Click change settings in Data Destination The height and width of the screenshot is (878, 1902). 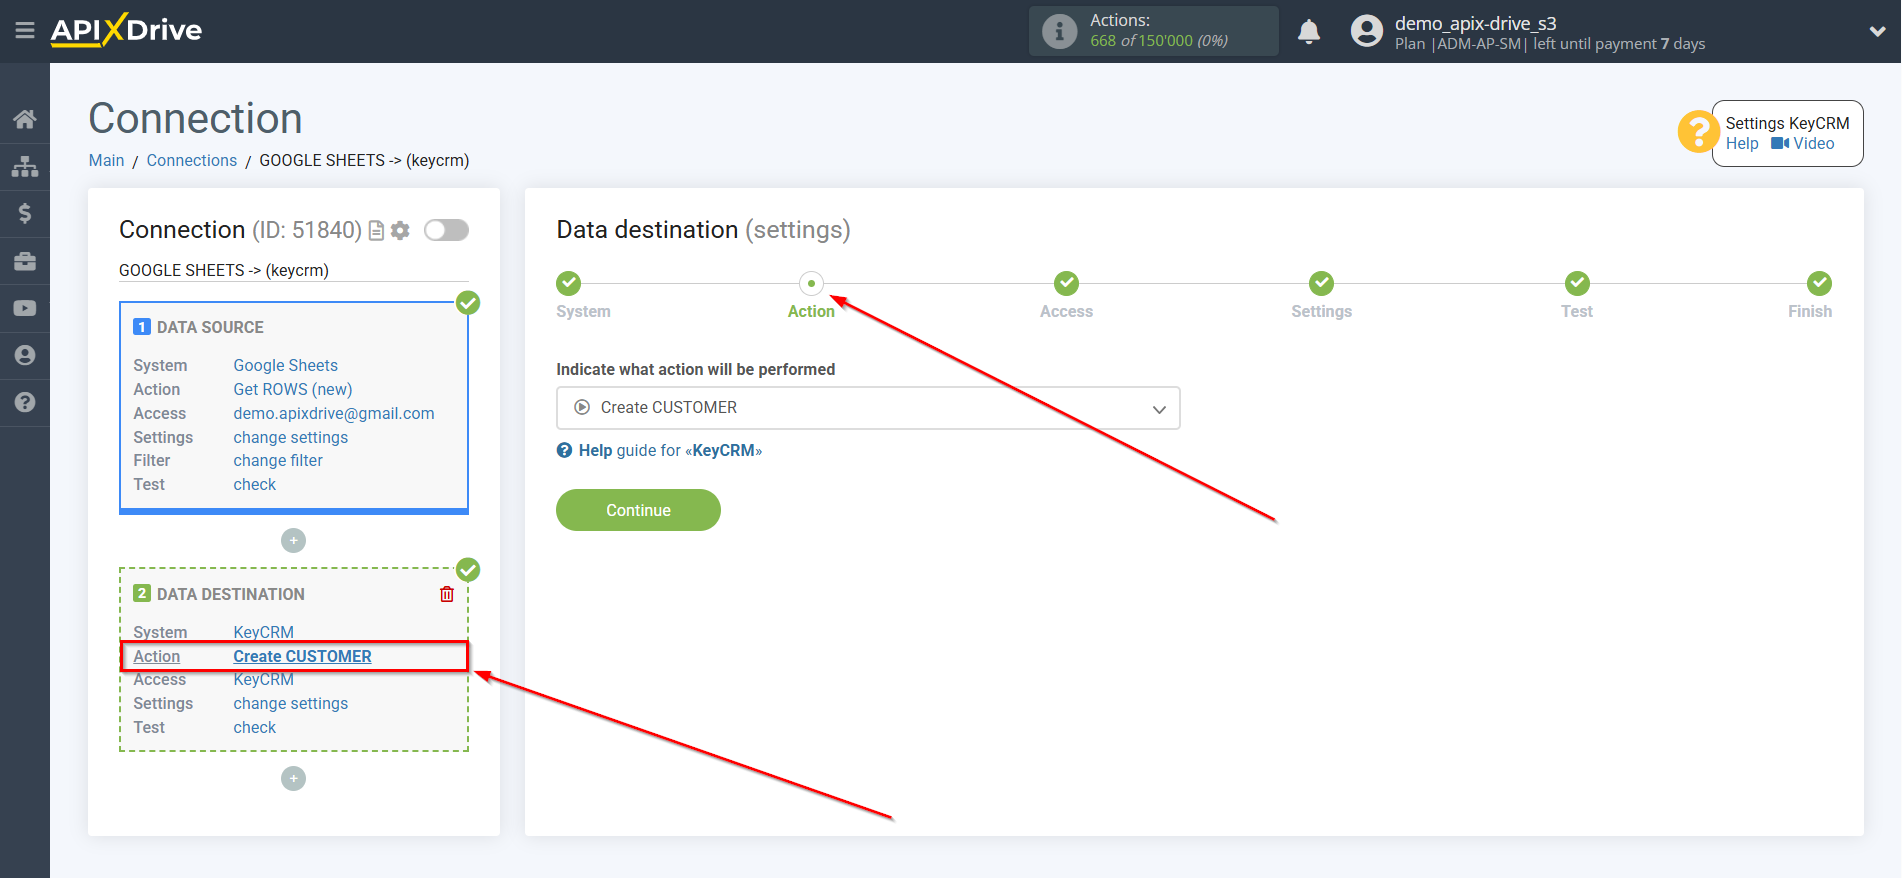291,704
